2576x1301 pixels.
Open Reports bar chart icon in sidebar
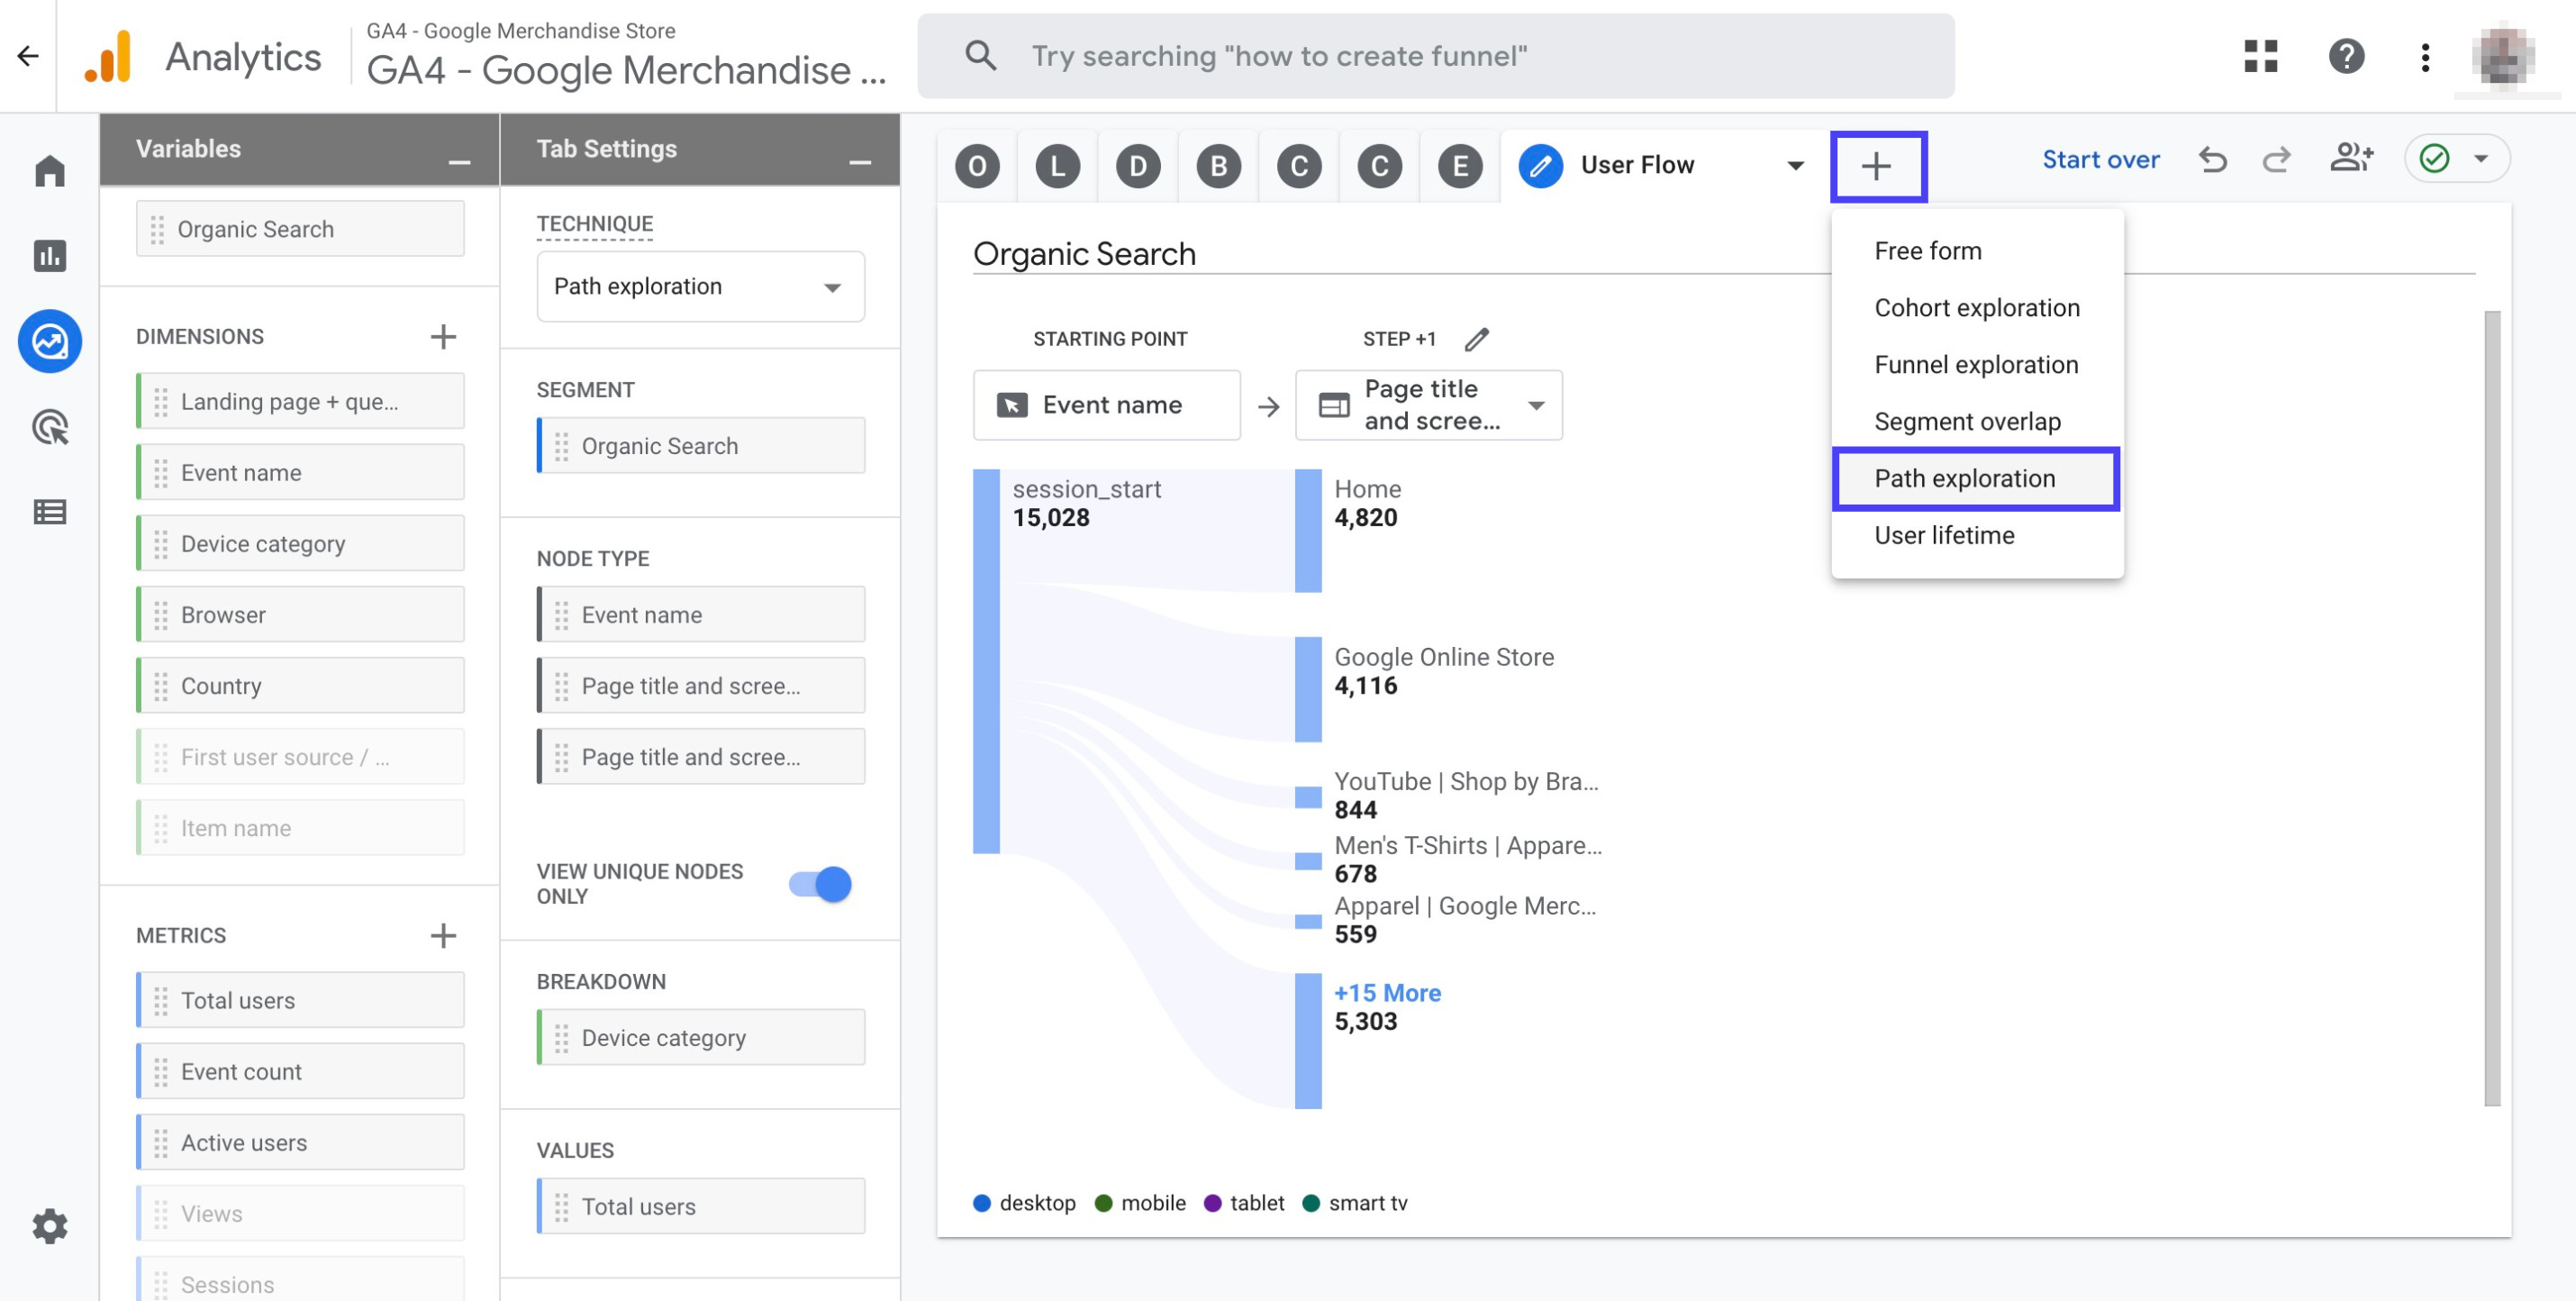(49, 256)
